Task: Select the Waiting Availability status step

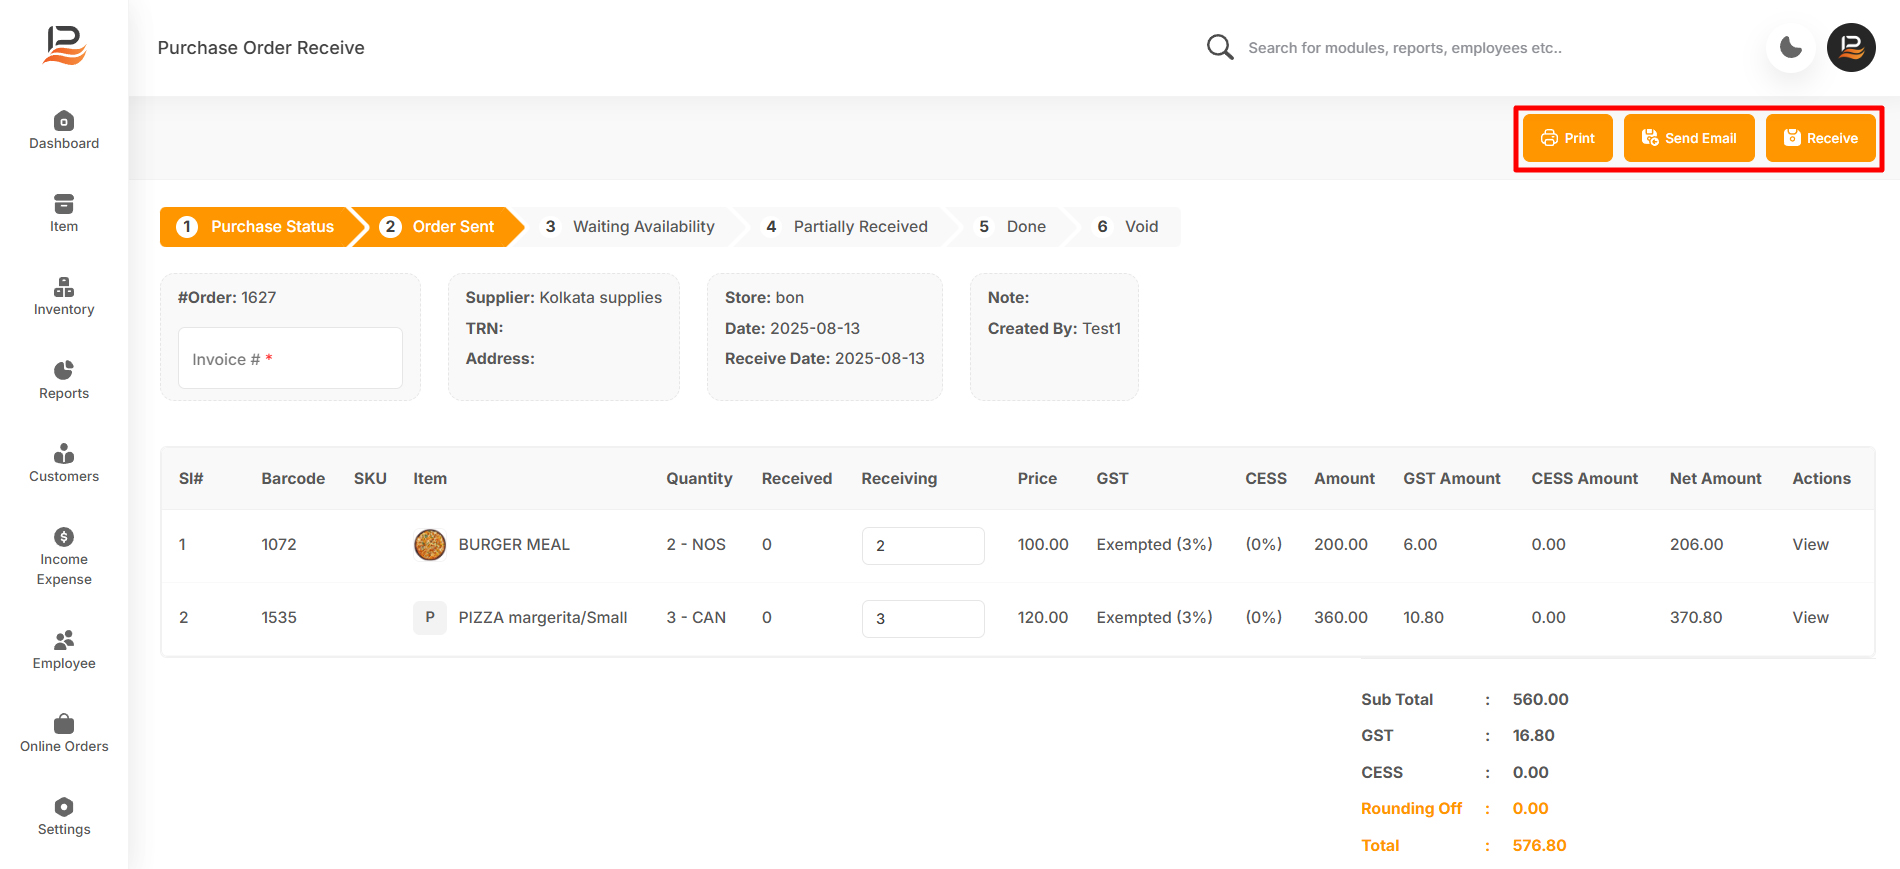Action: pyautogui.click(x=630, y=227)
